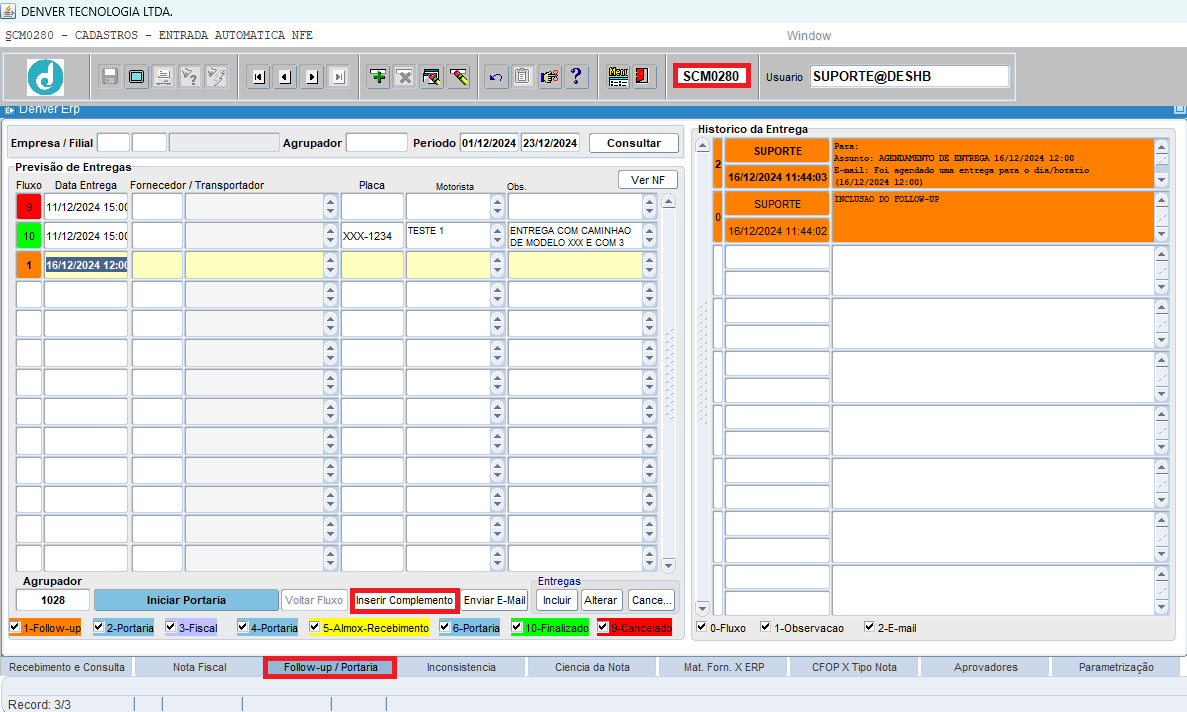Click the Consultar button
The height and width of the screenshot is (712, 1187).
pos(634,143)
